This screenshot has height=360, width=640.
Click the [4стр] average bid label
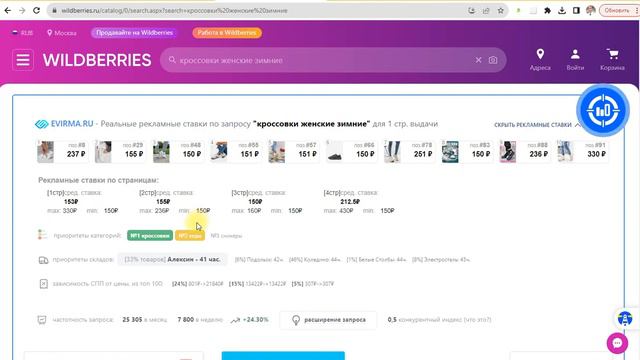tap(351, 193)
